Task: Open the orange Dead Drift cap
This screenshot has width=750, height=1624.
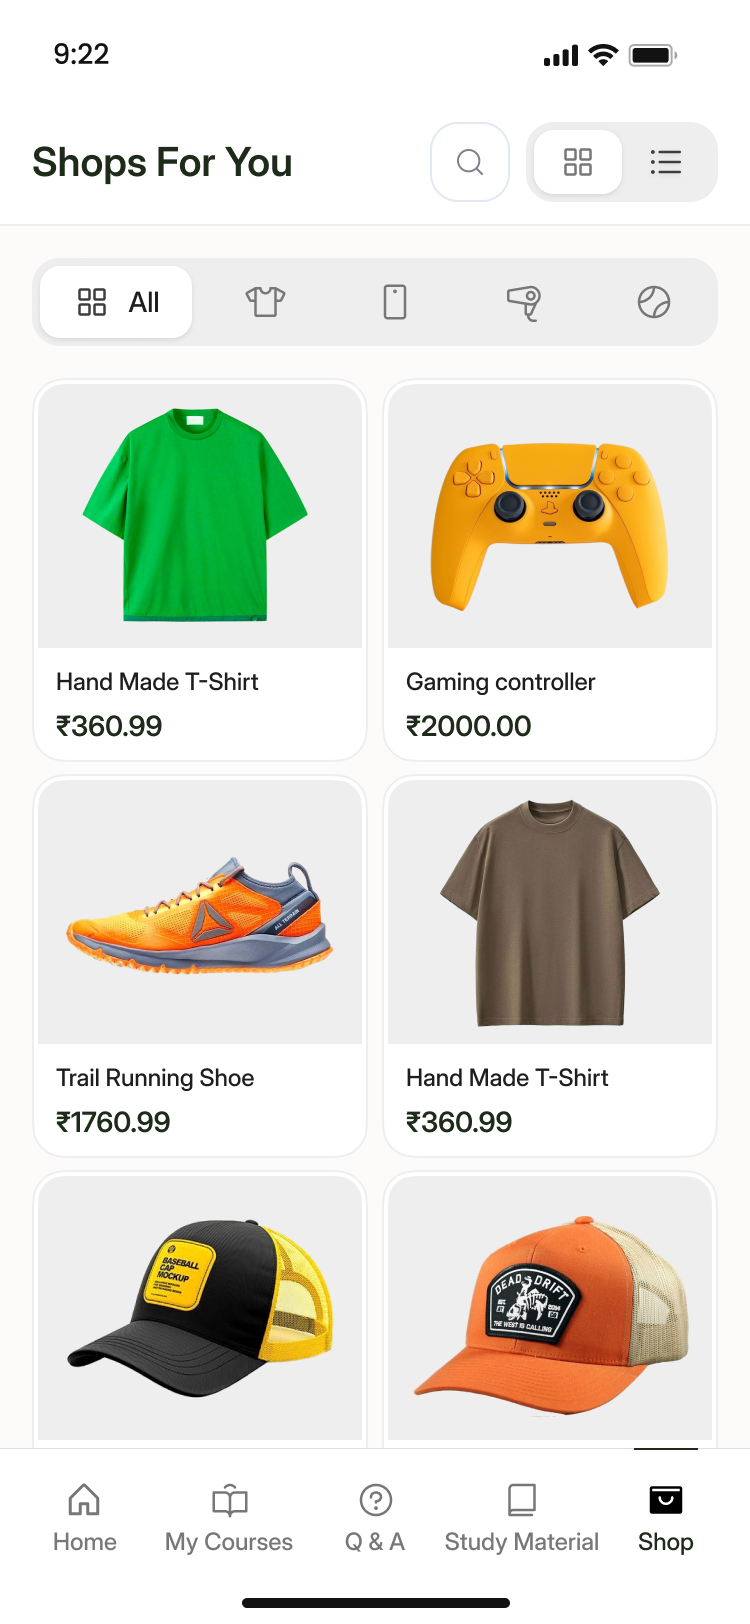Action: (x=550, y=1306)
